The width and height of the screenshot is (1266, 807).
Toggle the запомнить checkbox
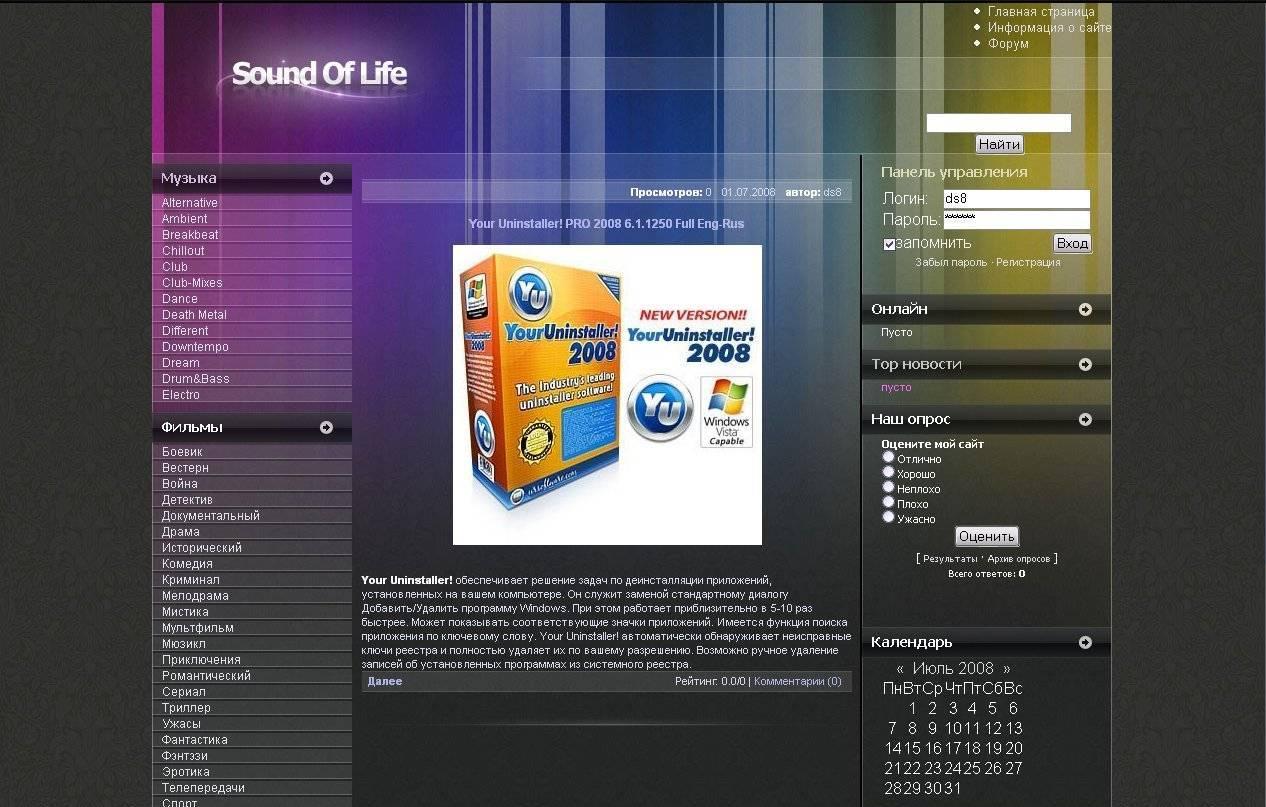point(889,244)
